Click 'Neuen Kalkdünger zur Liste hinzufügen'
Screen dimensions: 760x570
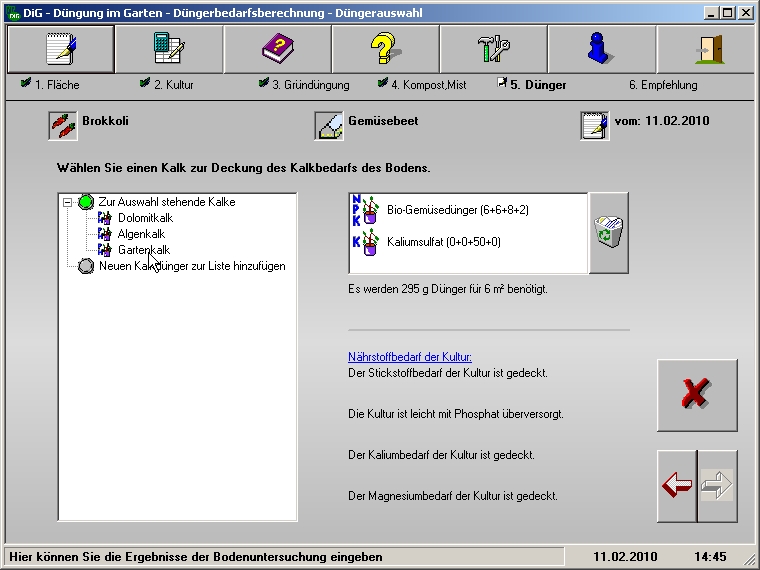[192, 266]
